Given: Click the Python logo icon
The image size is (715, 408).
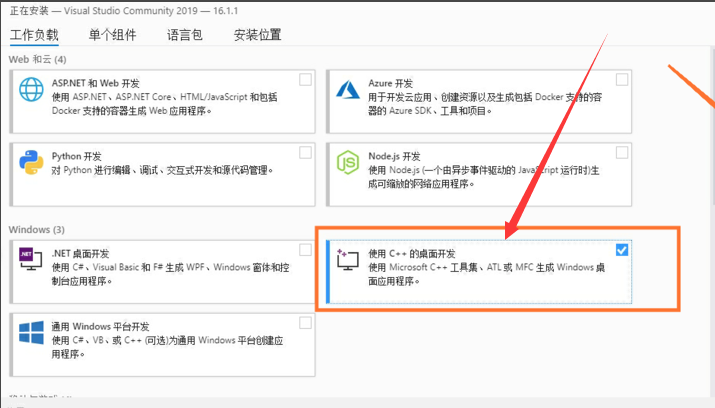Looking at the screenshot, I should 31,162.
